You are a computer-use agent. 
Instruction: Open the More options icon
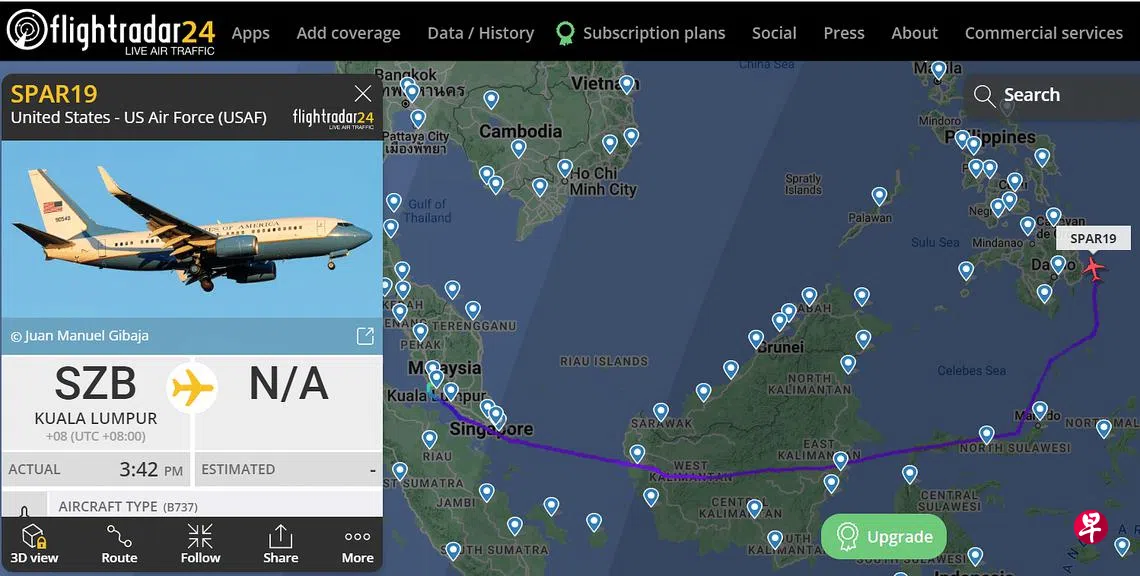pos(357,542)
